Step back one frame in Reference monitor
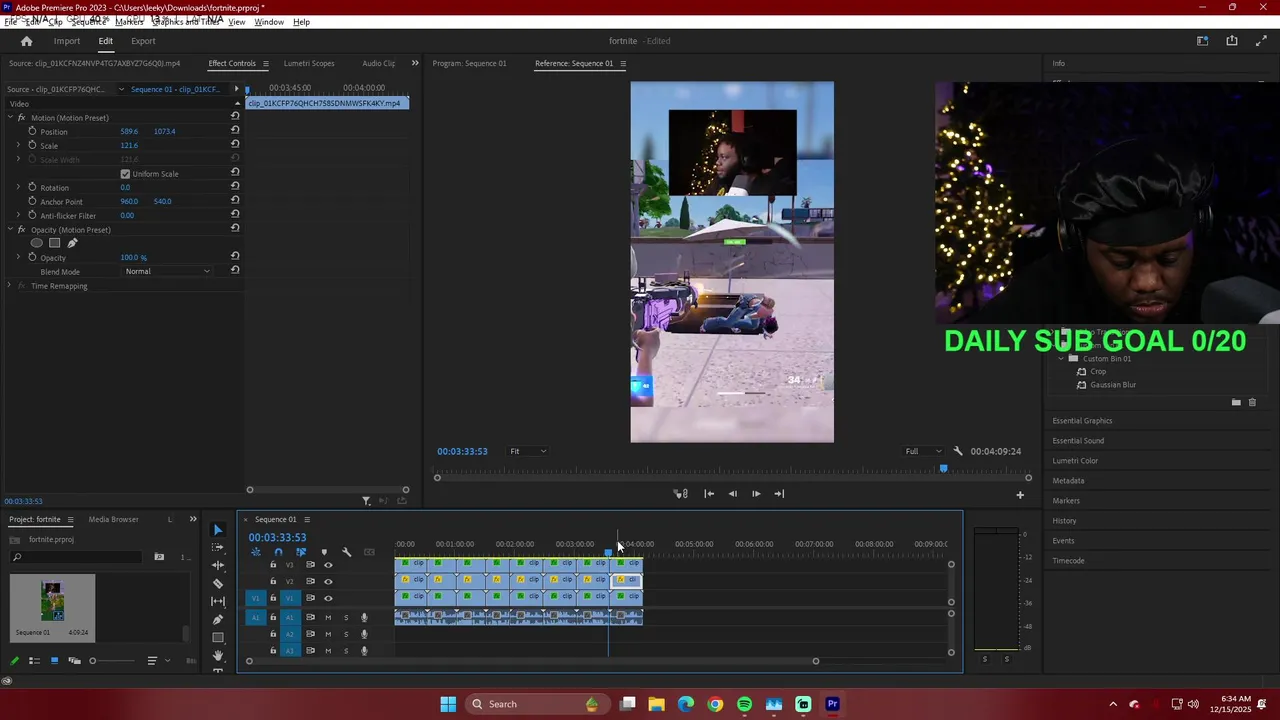This screenshot has height=720, width=1280. click(x=732, y=494)
